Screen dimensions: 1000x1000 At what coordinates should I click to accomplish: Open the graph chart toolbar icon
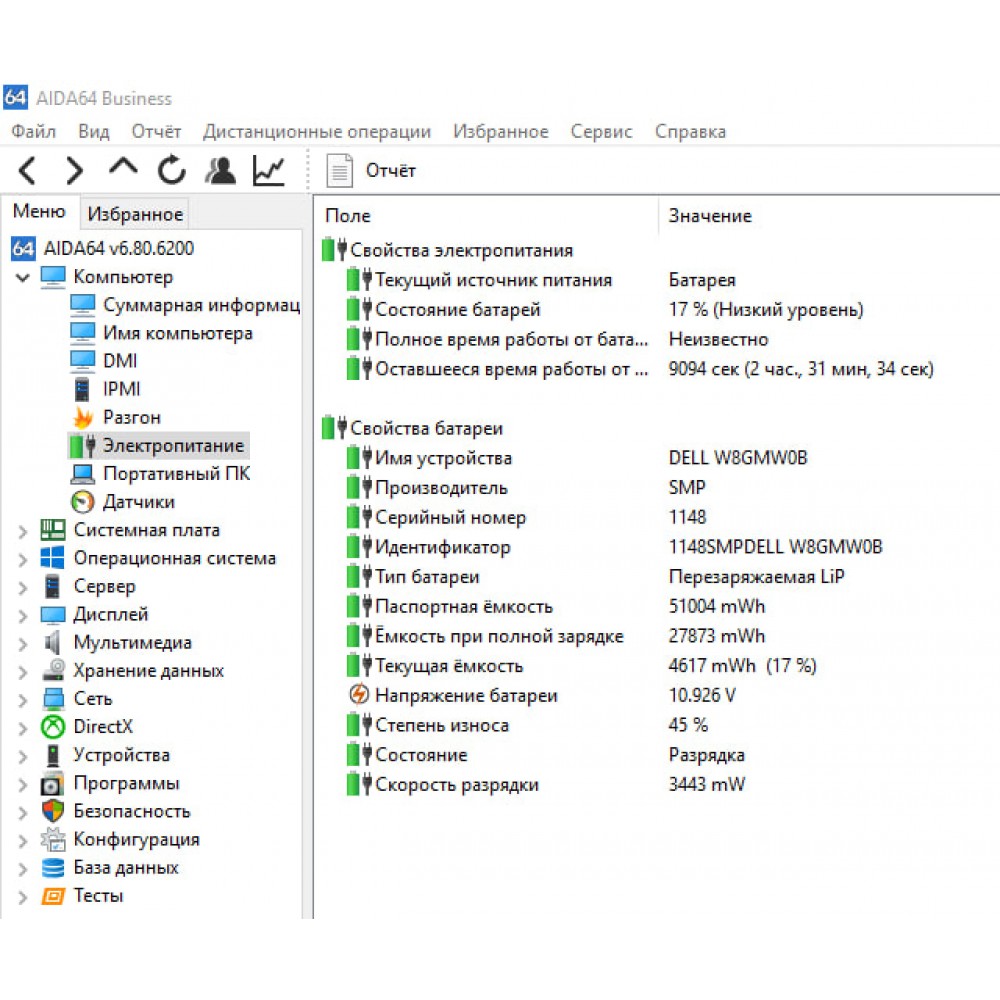[268, 170]
